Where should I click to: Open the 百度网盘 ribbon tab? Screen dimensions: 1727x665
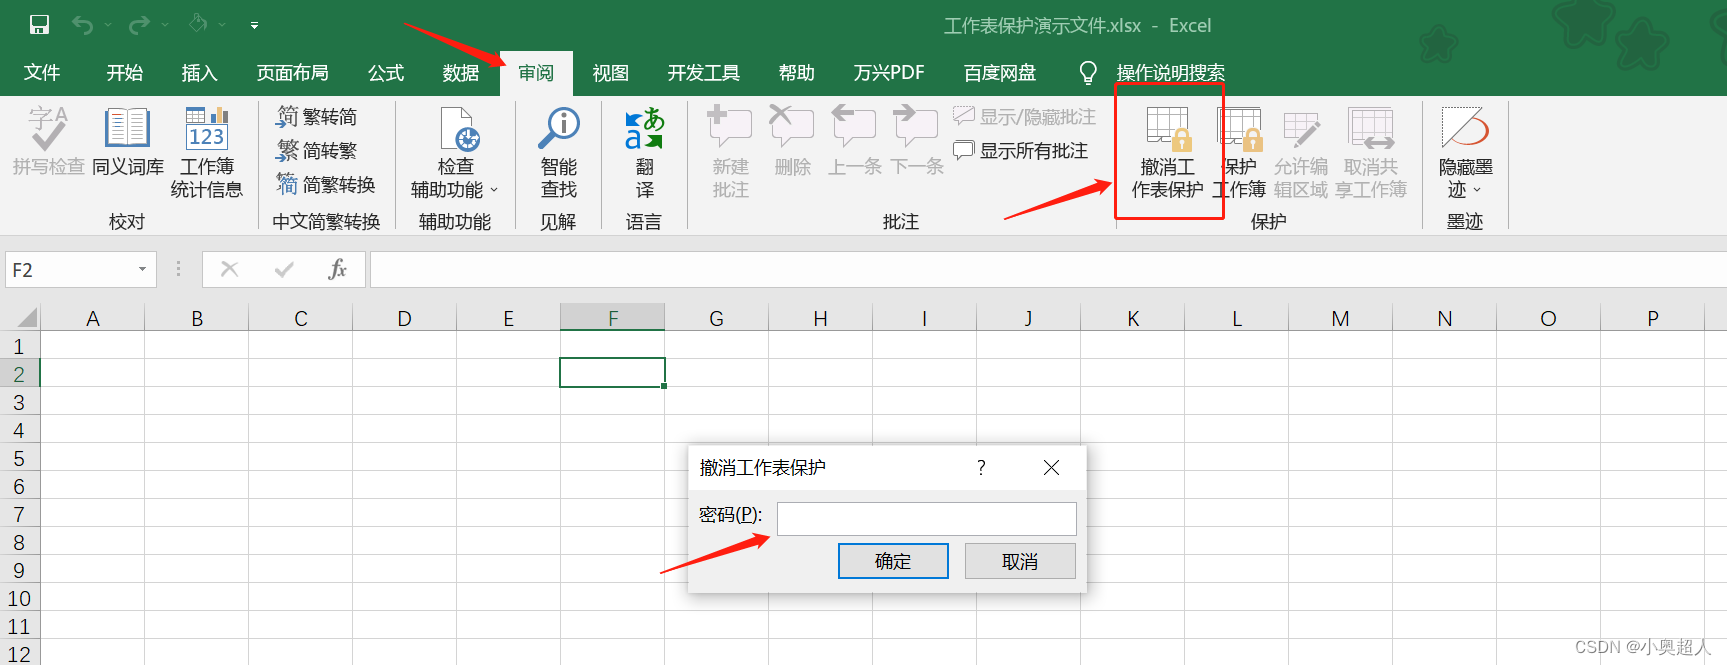[1000, 73]
